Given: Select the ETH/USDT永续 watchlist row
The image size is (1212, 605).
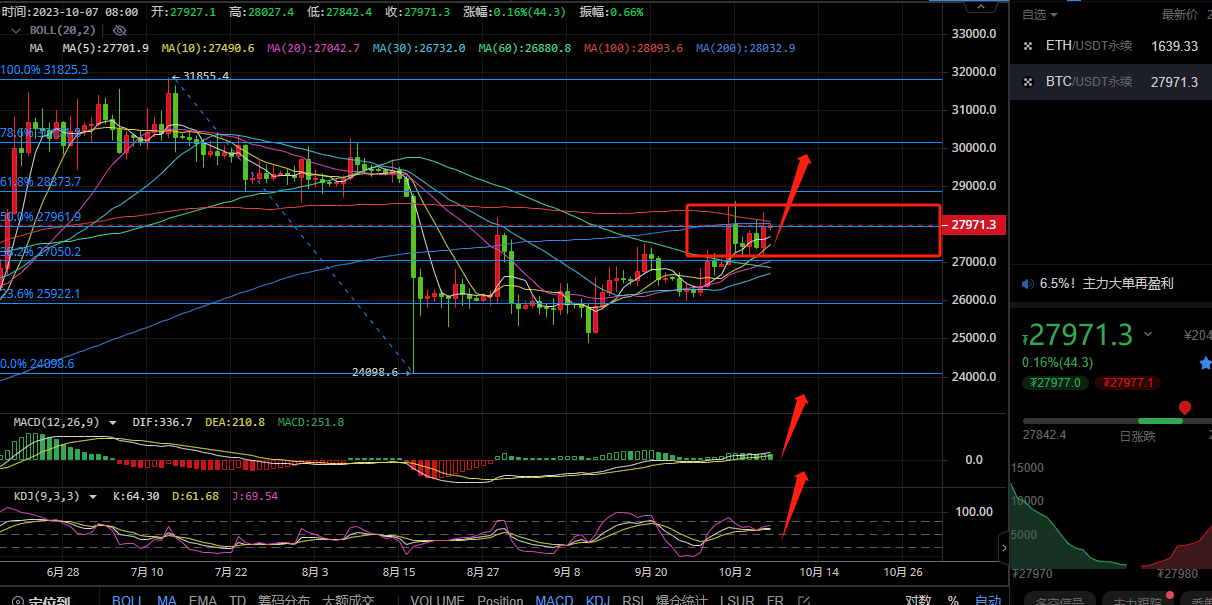Looking at the screenshot, I should point(1111,46).
